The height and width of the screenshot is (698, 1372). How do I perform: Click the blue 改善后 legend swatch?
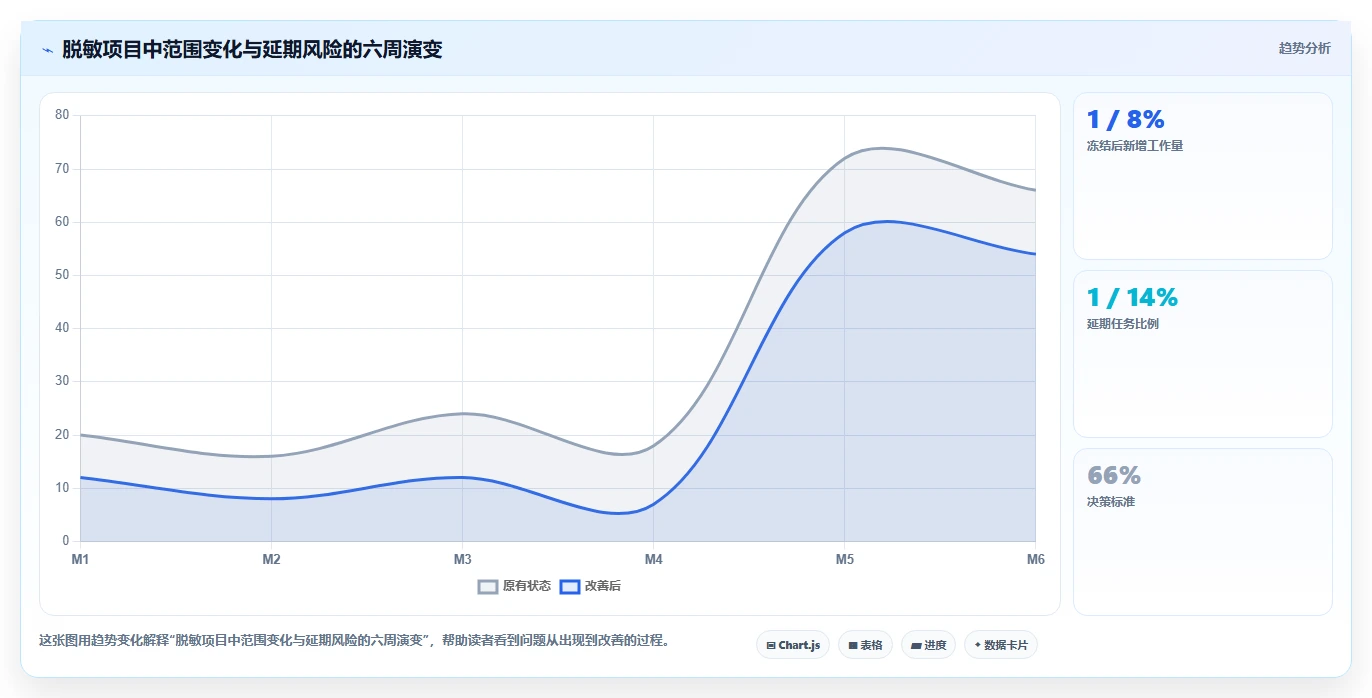570,587
